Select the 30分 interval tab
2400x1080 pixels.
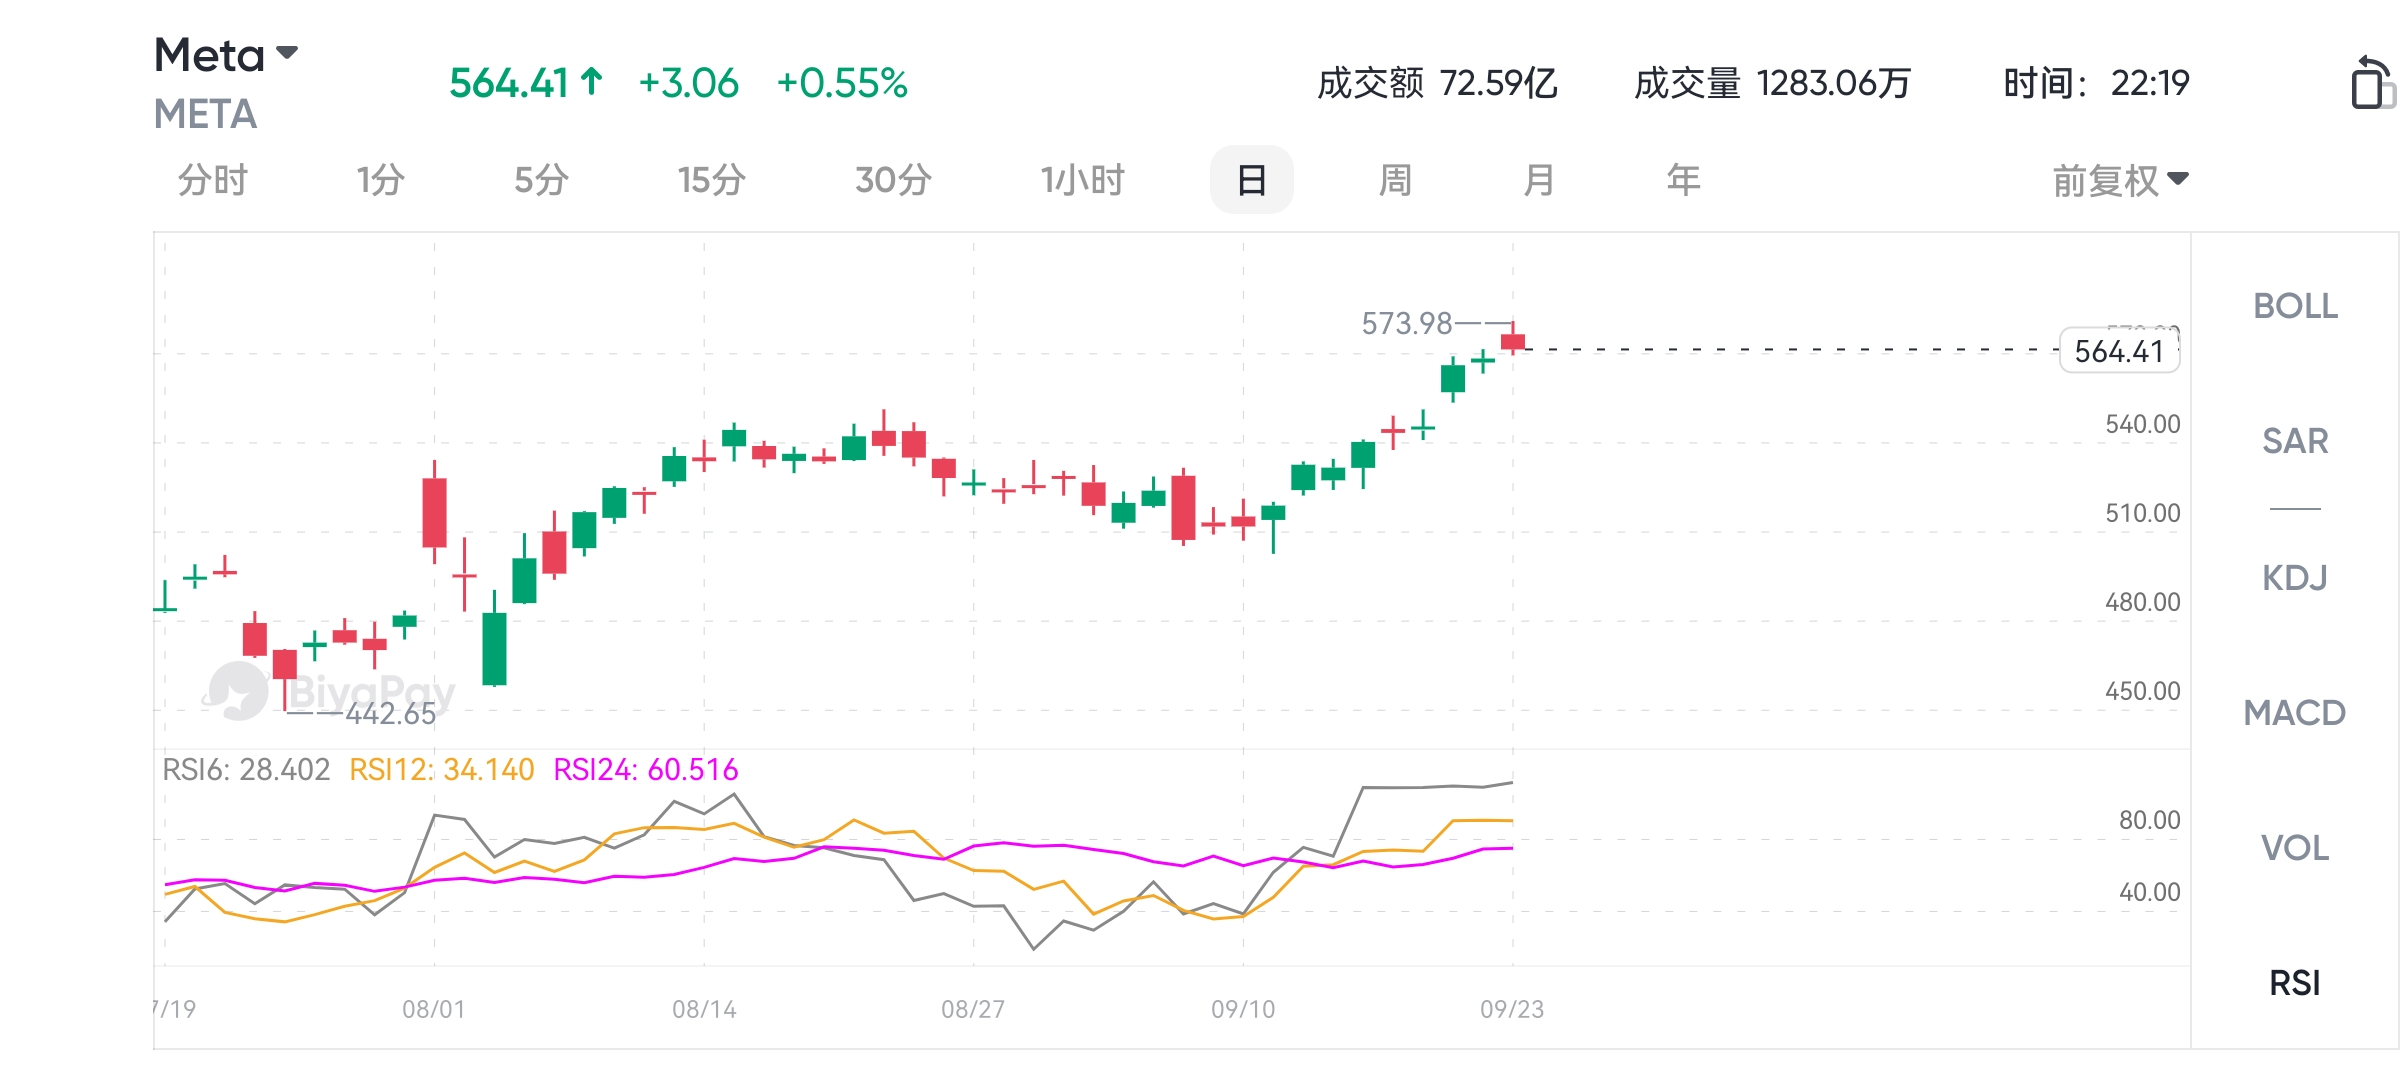(893, 181)
